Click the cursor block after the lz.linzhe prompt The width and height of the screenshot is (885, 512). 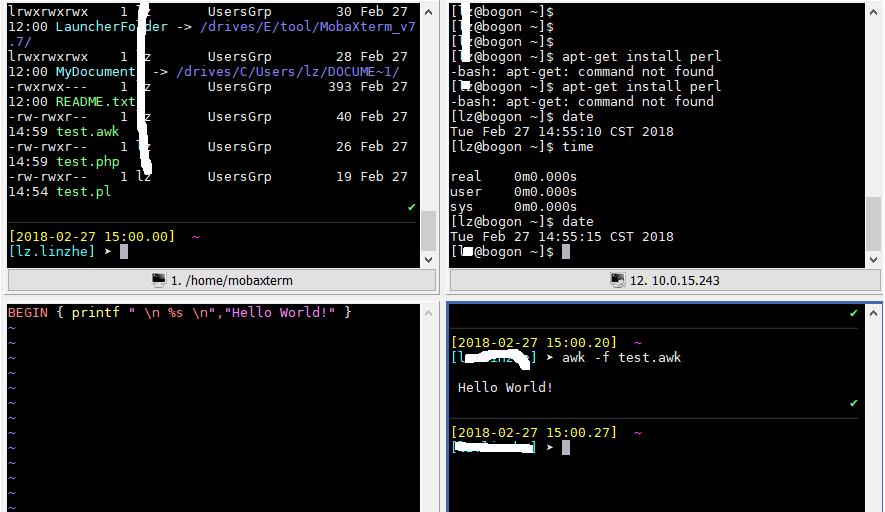124,251
